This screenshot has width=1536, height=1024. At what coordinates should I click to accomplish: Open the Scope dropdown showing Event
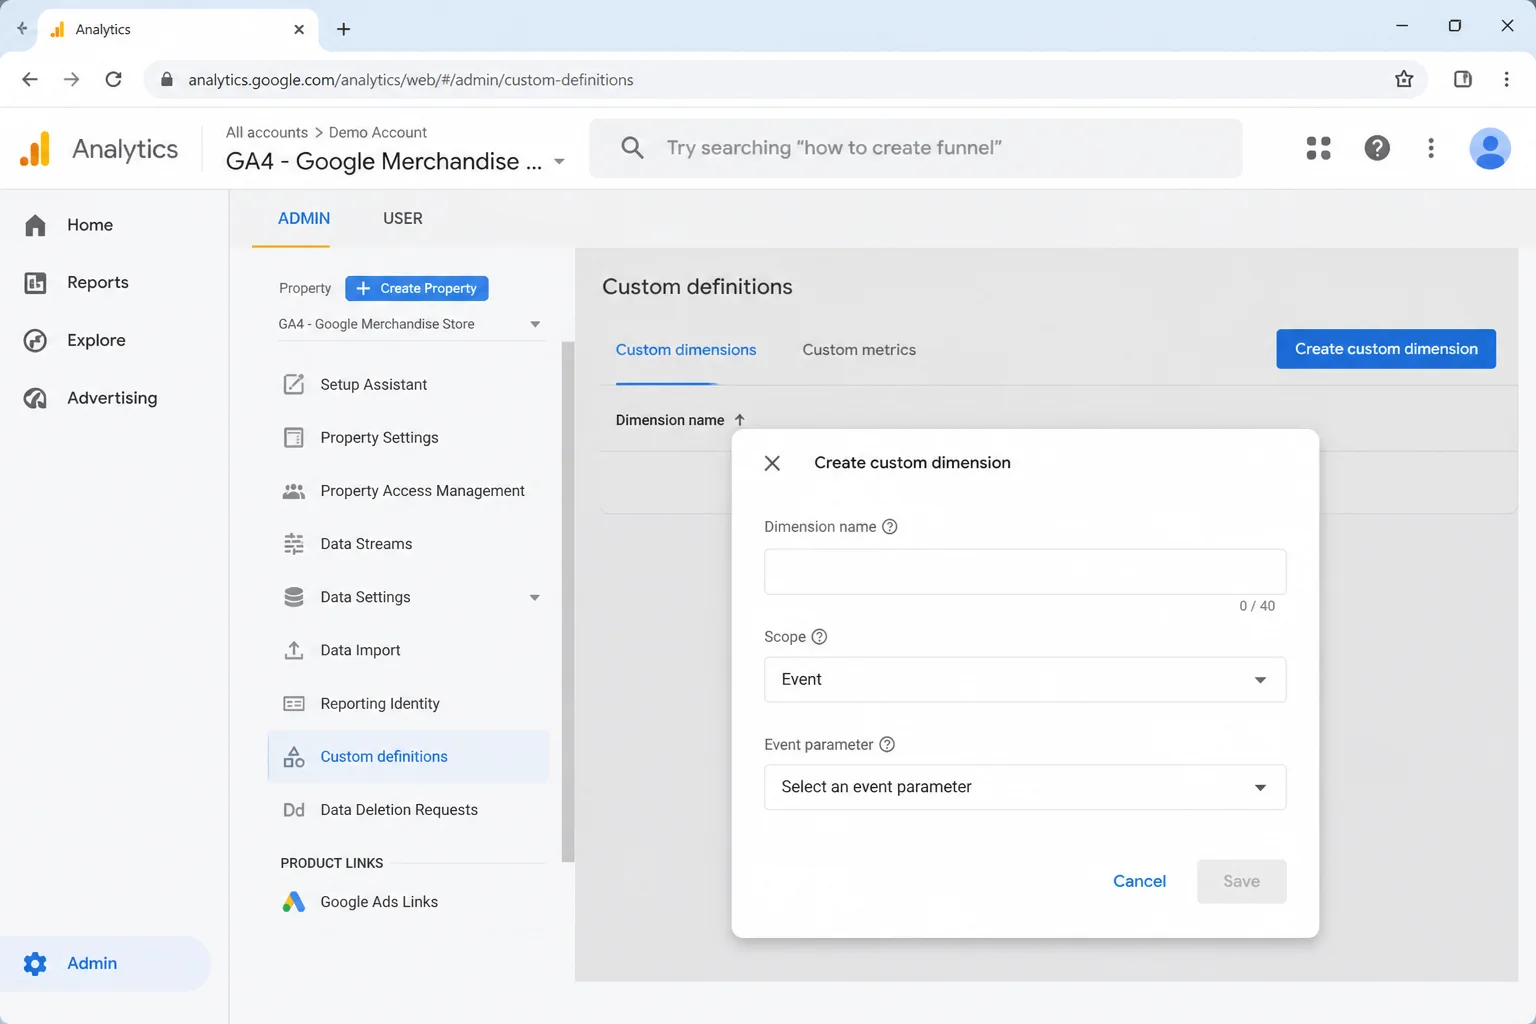click(x=1025, y=680)
